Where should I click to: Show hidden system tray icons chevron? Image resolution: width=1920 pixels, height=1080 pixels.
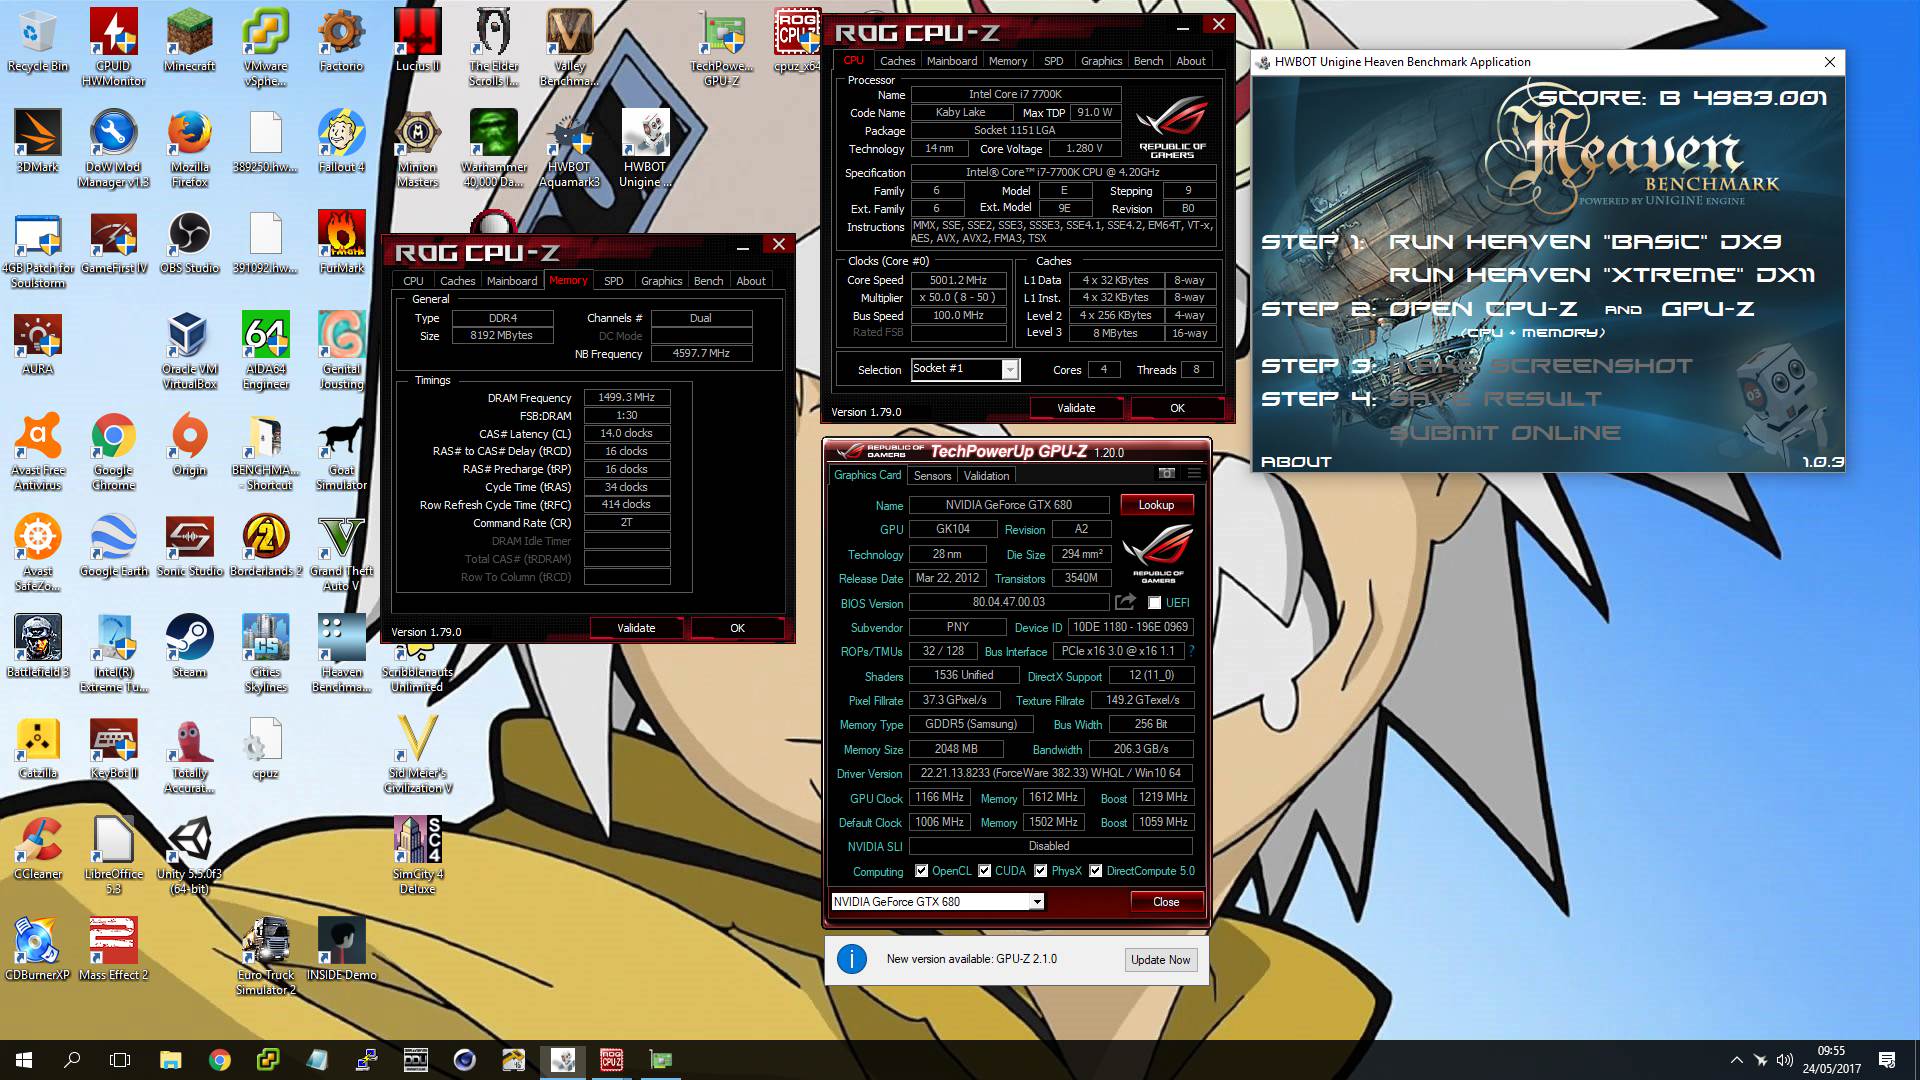(x=1736, y=1060)
